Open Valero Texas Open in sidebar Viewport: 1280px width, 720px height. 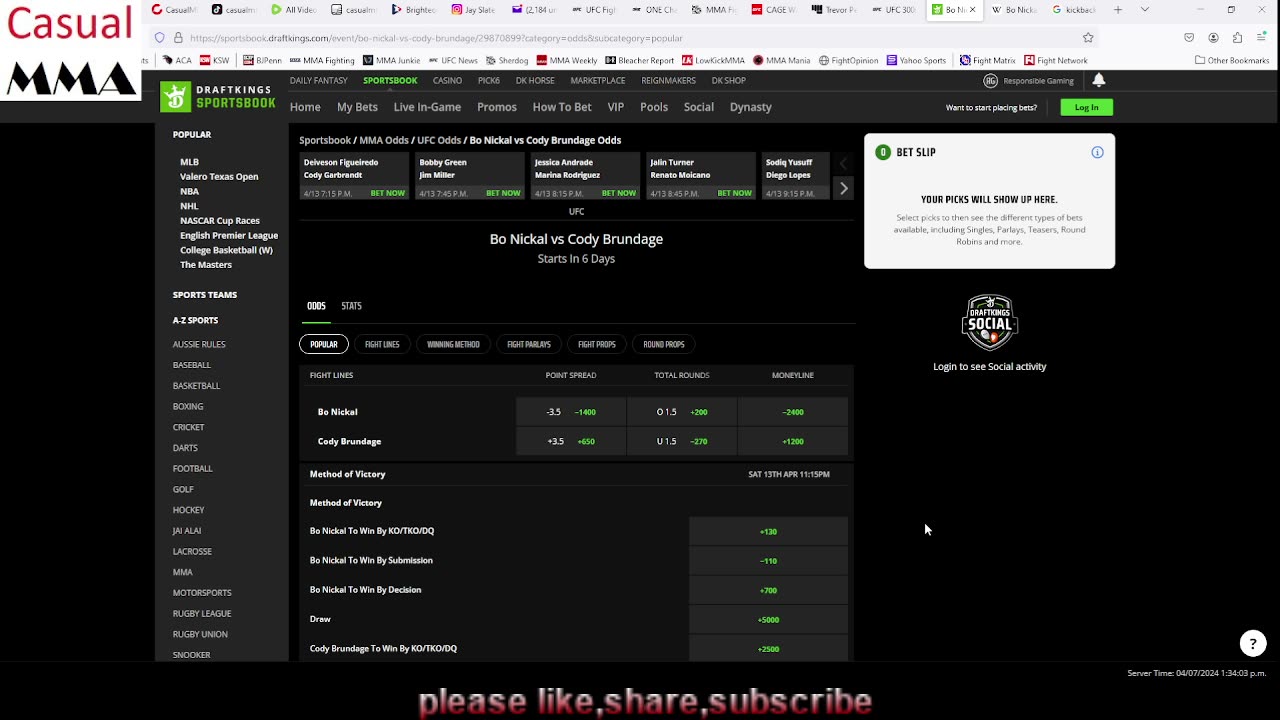point(219,177)
